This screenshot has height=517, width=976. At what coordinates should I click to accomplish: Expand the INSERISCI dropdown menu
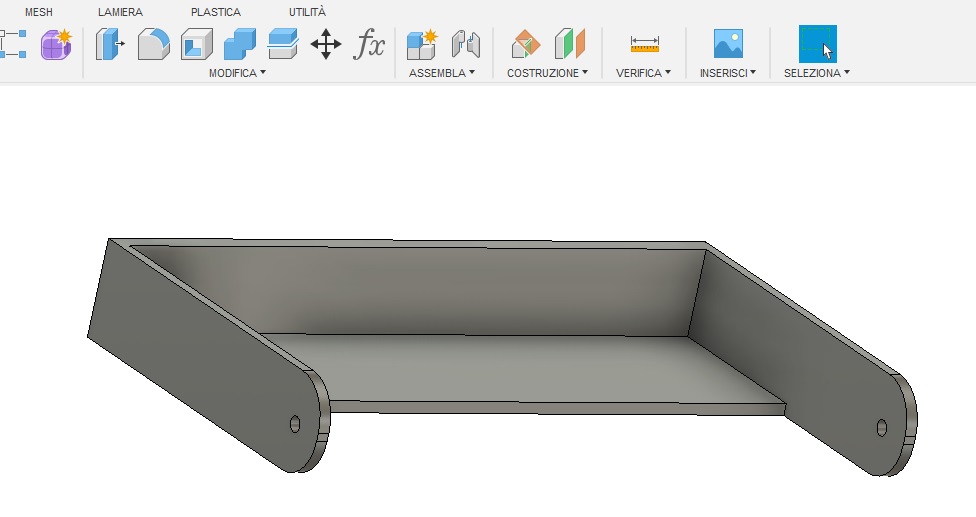tap(728, 73)
